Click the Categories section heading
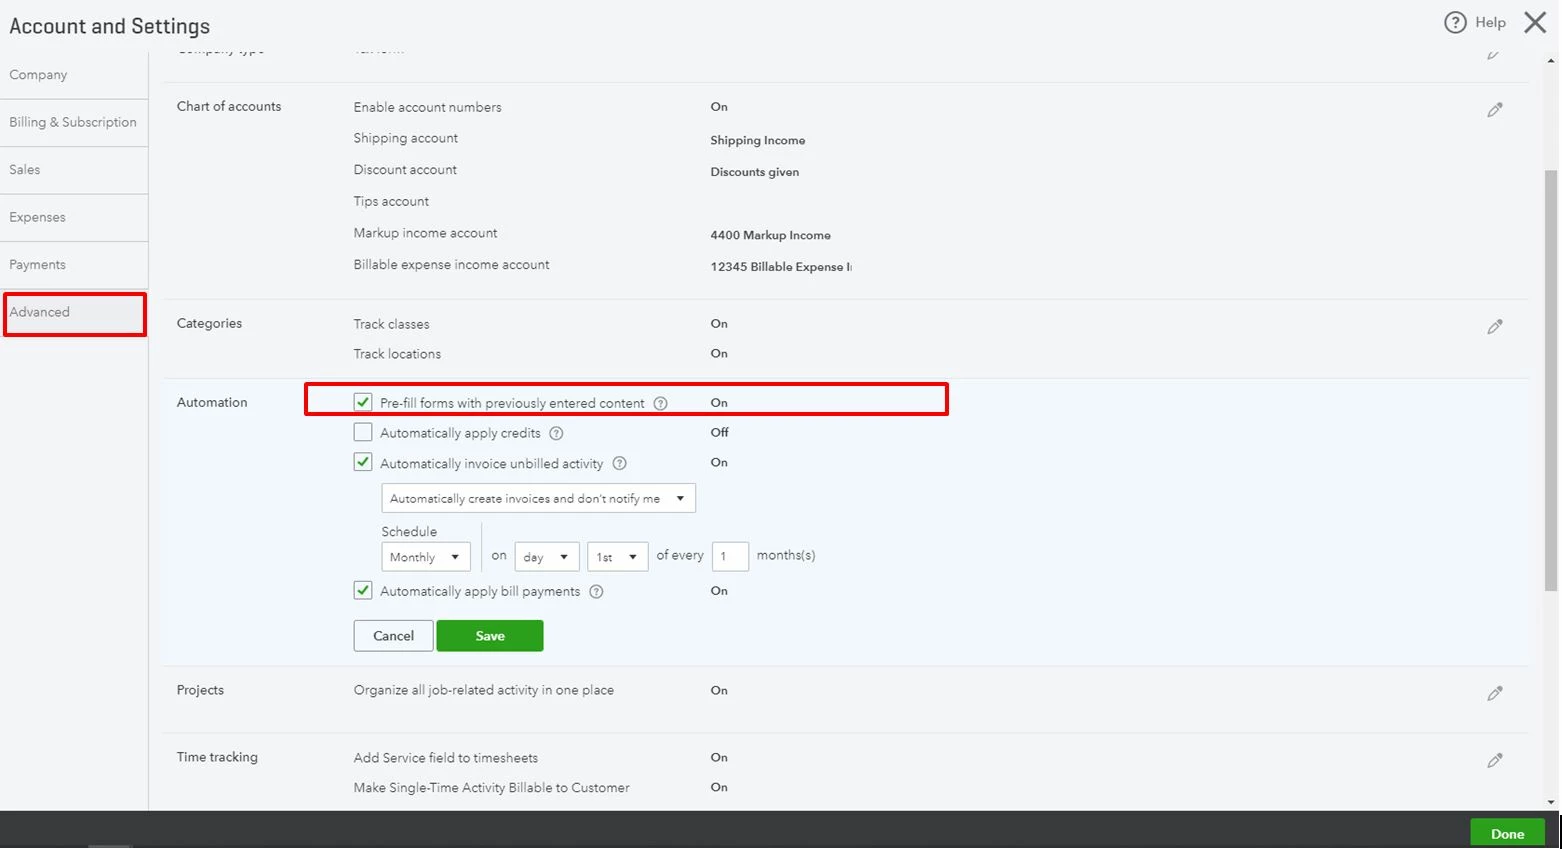The image size is (1562, 849). click(x=209, y=323)
